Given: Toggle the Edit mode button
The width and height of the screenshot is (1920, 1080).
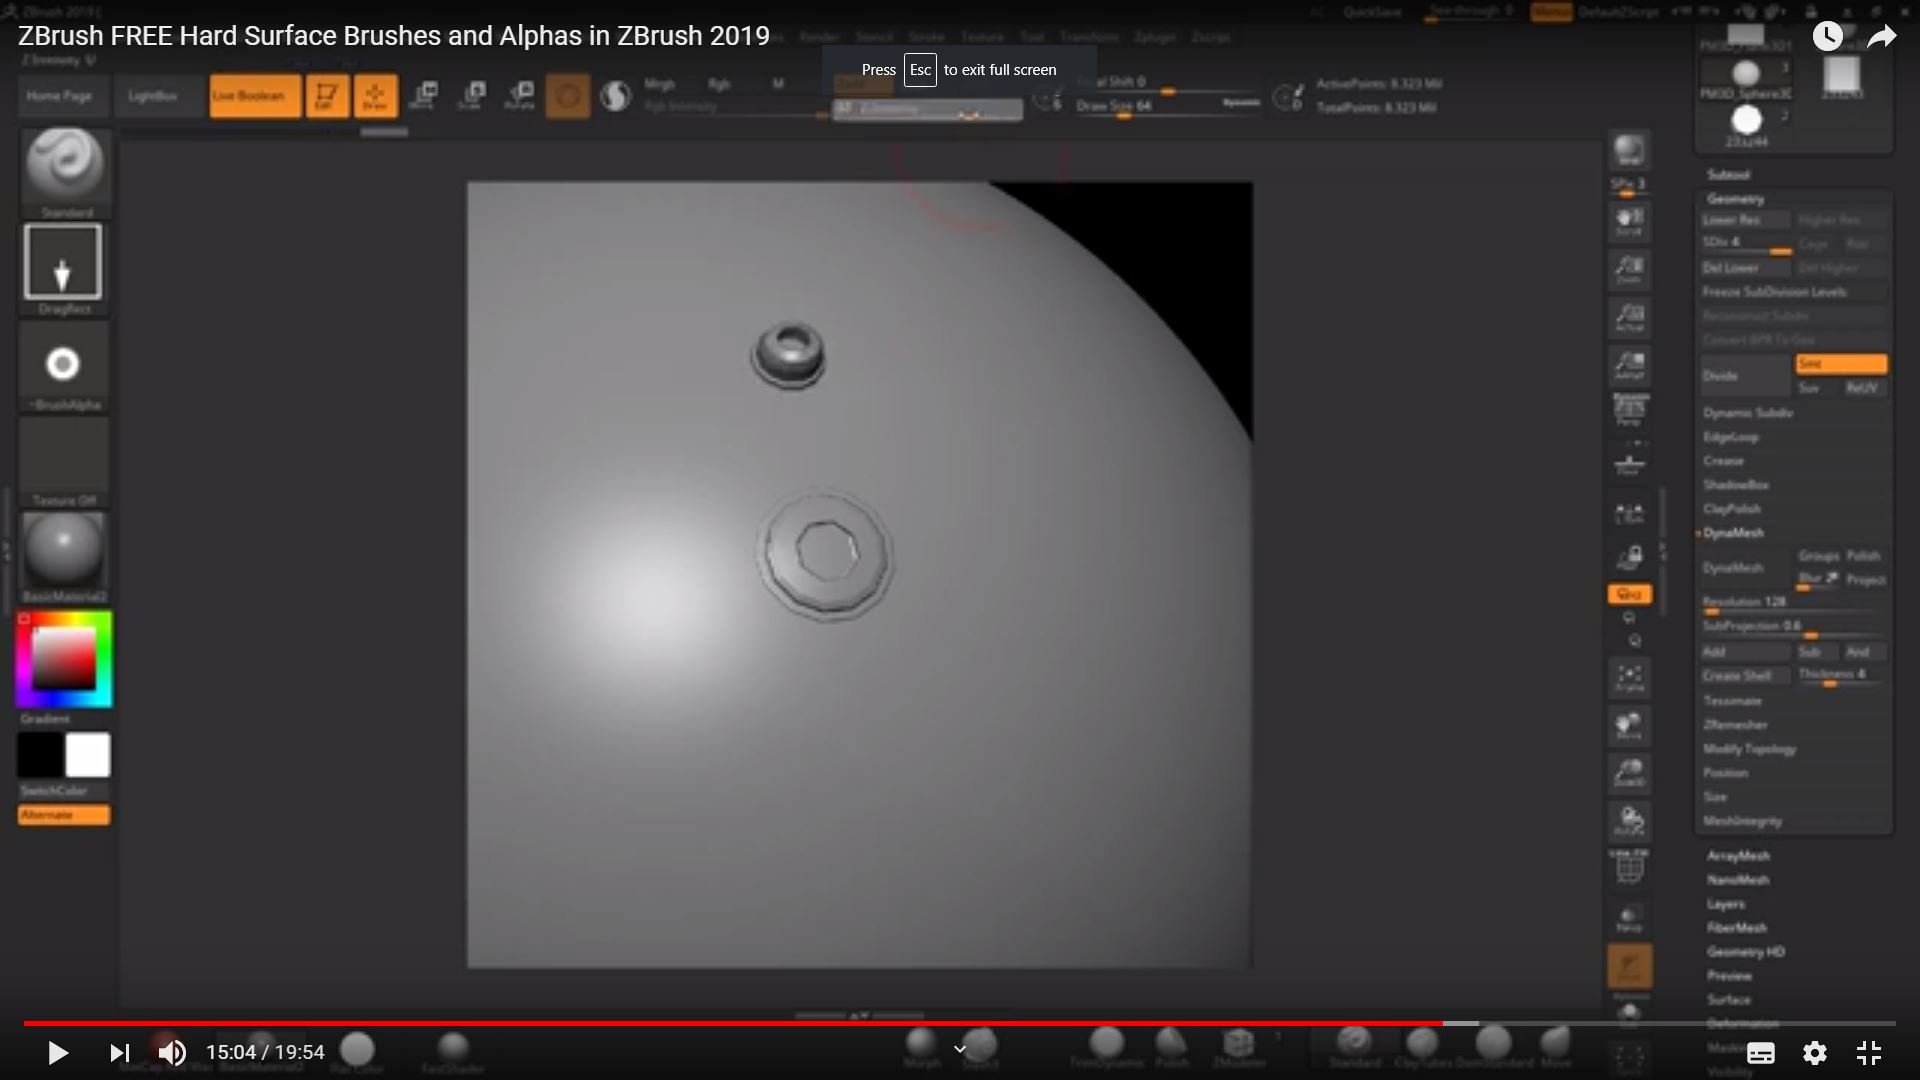Looking at the screenshot, I should 327,96.
